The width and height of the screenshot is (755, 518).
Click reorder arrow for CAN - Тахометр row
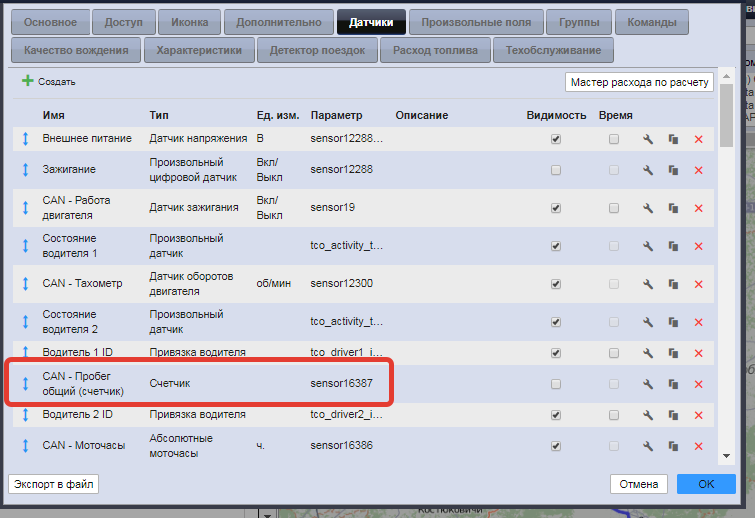(26, 284)
